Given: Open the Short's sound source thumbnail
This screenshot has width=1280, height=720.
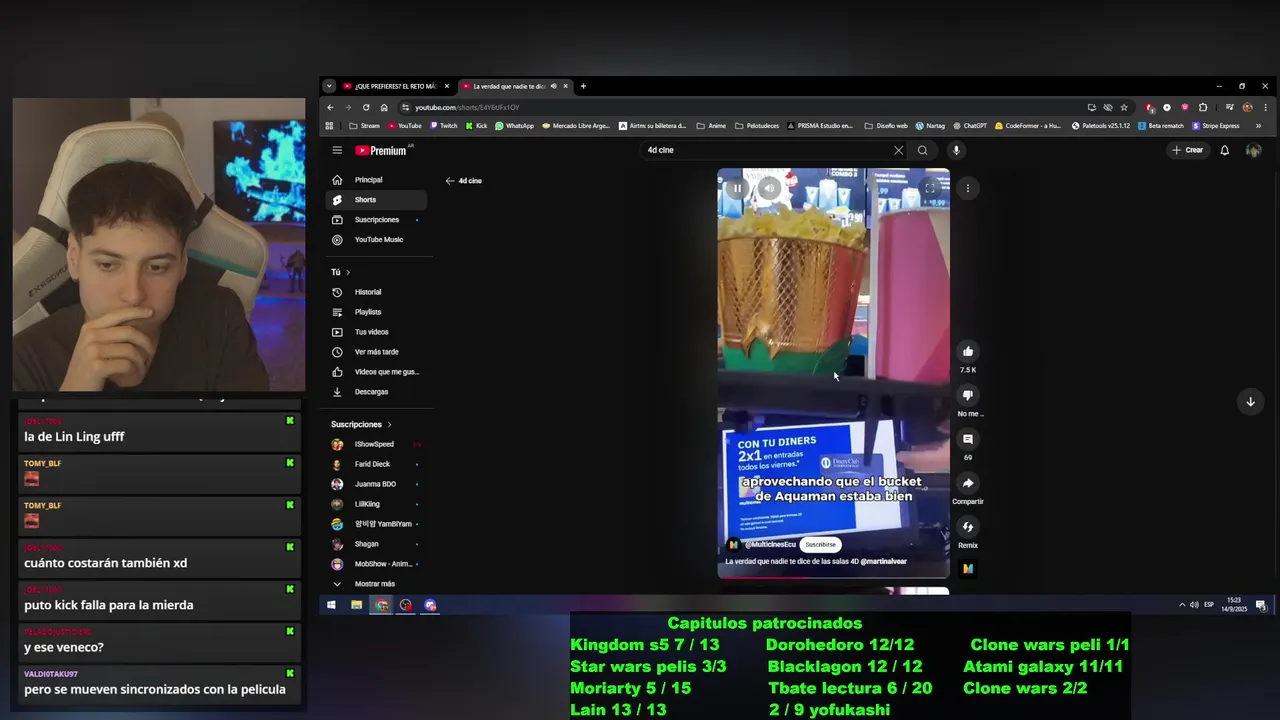Looking at the screenshot, I should [967, 568].
